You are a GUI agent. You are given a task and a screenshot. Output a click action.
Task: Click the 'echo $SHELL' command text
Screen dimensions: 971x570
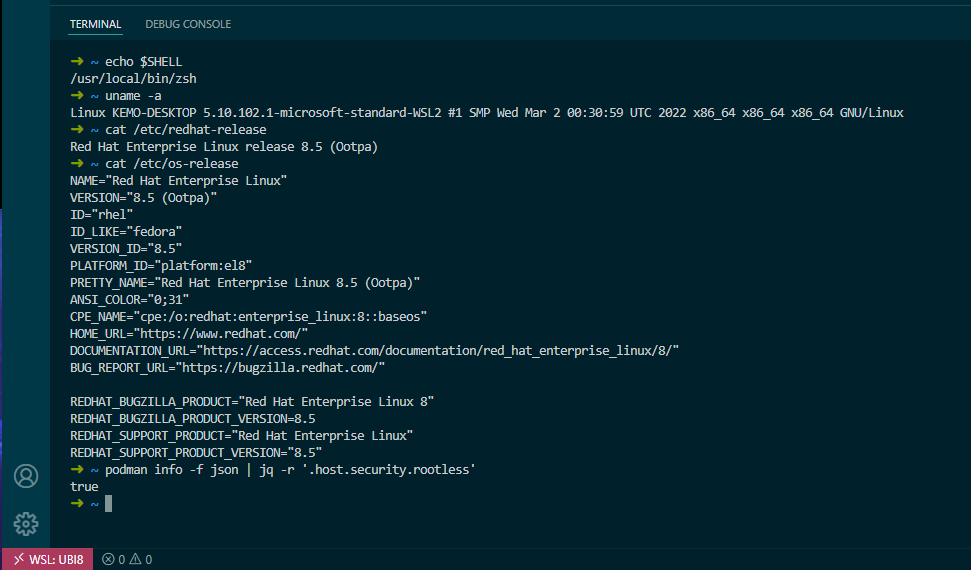(x=143, y=62)
